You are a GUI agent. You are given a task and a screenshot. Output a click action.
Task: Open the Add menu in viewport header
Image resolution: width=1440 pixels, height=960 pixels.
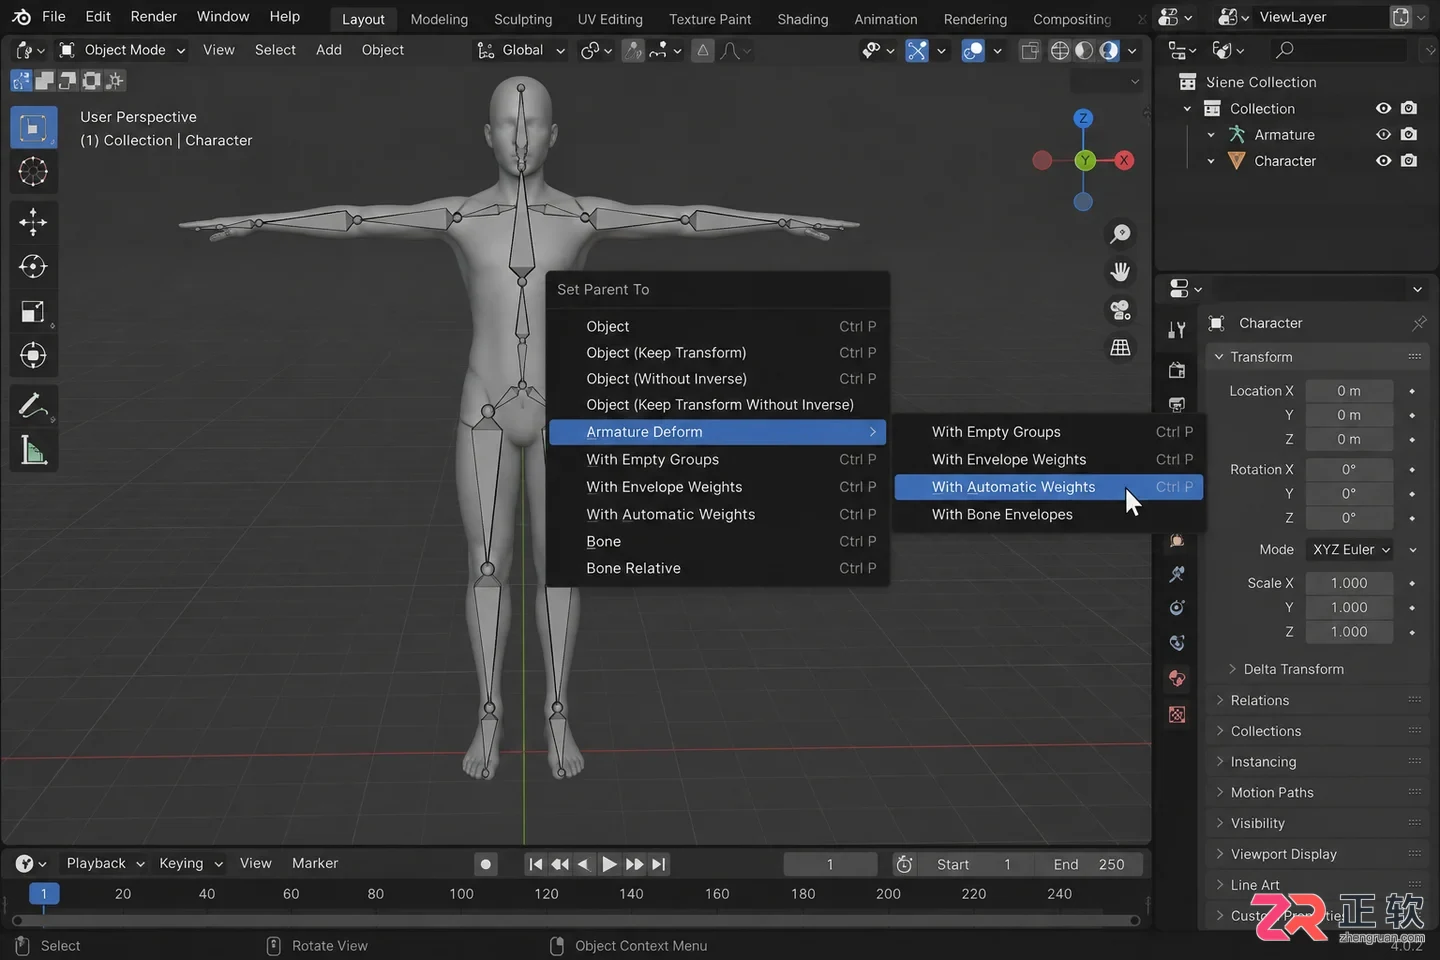[x=329, y=50]
